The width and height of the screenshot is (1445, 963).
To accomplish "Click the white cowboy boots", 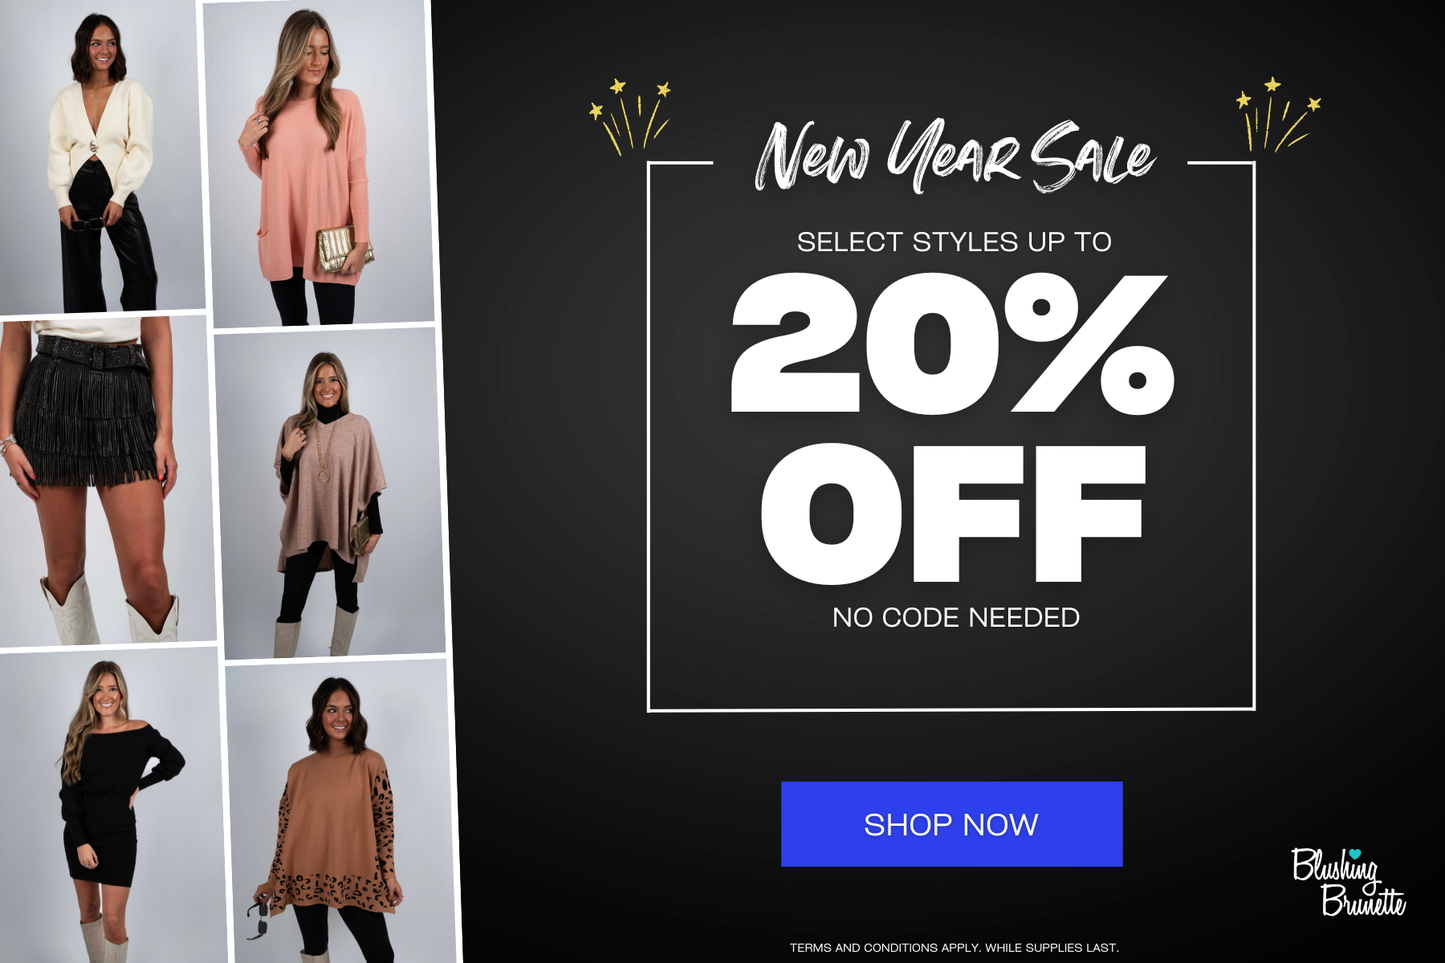I will [x=110, y=611].
